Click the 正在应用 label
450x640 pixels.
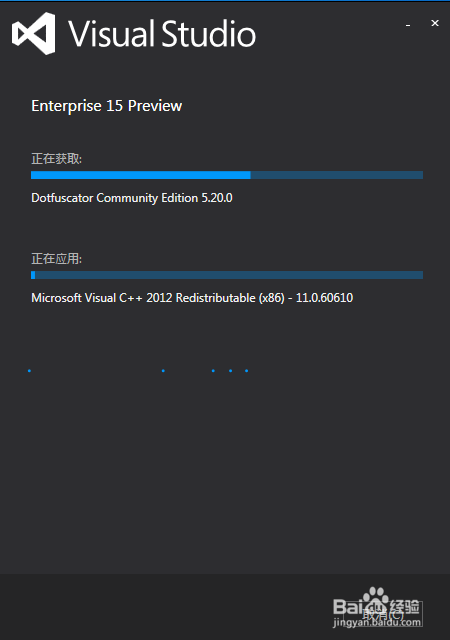pos(56,258)
